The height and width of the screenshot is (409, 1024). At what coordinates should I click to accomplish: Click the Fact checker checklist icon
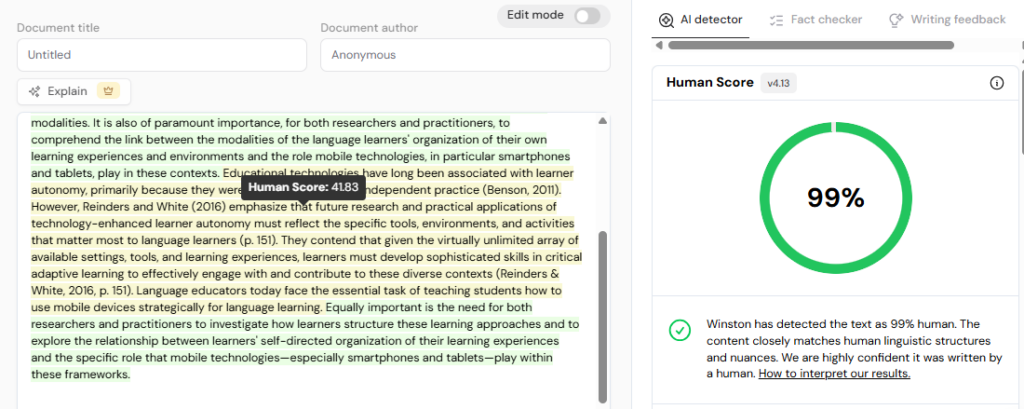pyautogui.click(x=776, y=20)
